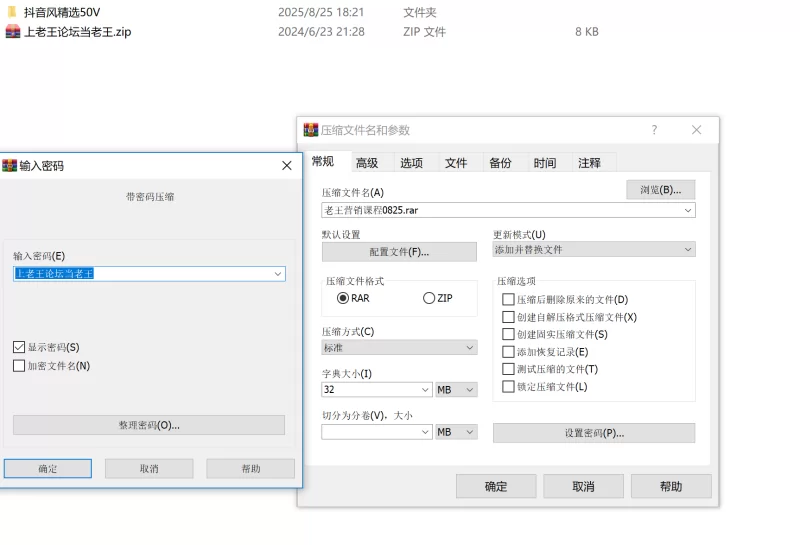The image size is (800, 545).
Task: Switch to the 备份 tab
Action: [x=501, y=163]
